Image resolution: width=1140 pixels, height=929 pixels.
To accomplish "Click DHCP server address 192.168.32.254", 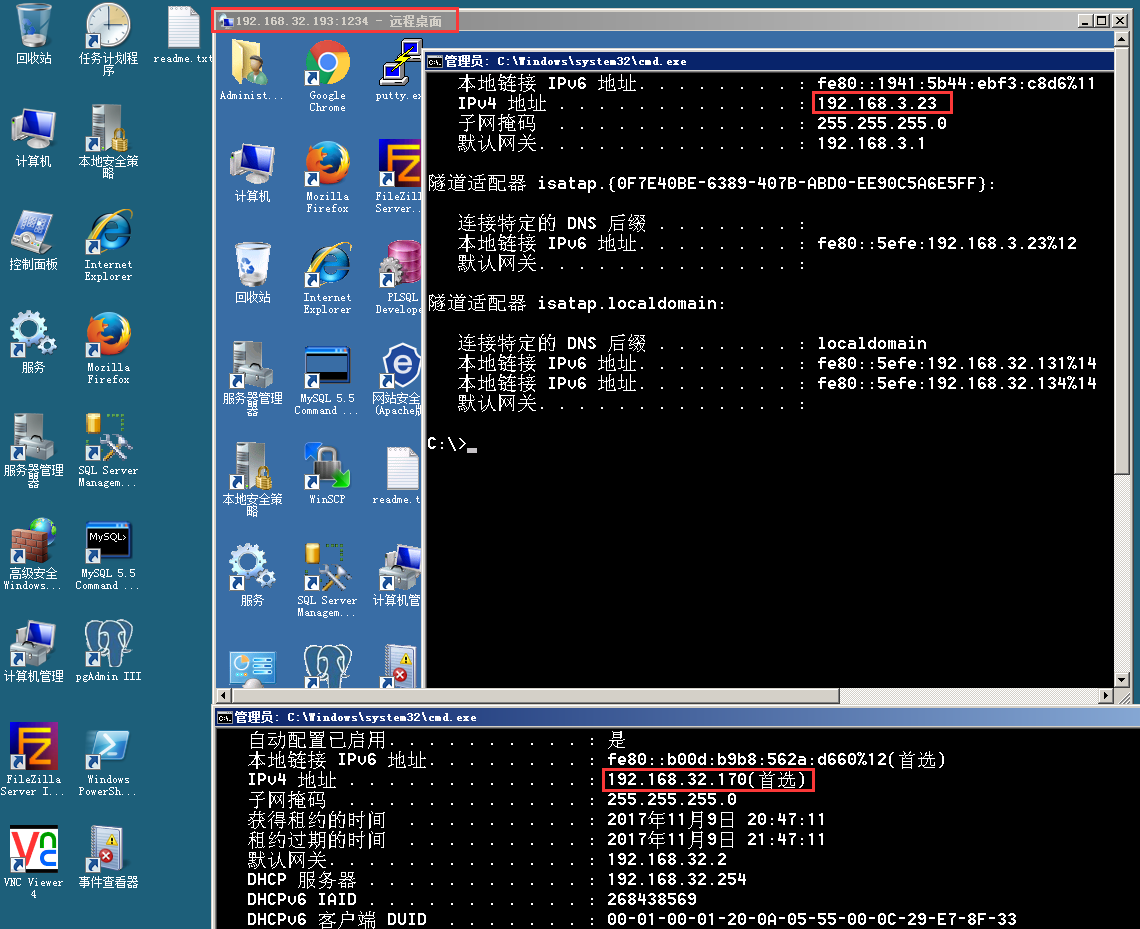I will click(677, 880).
